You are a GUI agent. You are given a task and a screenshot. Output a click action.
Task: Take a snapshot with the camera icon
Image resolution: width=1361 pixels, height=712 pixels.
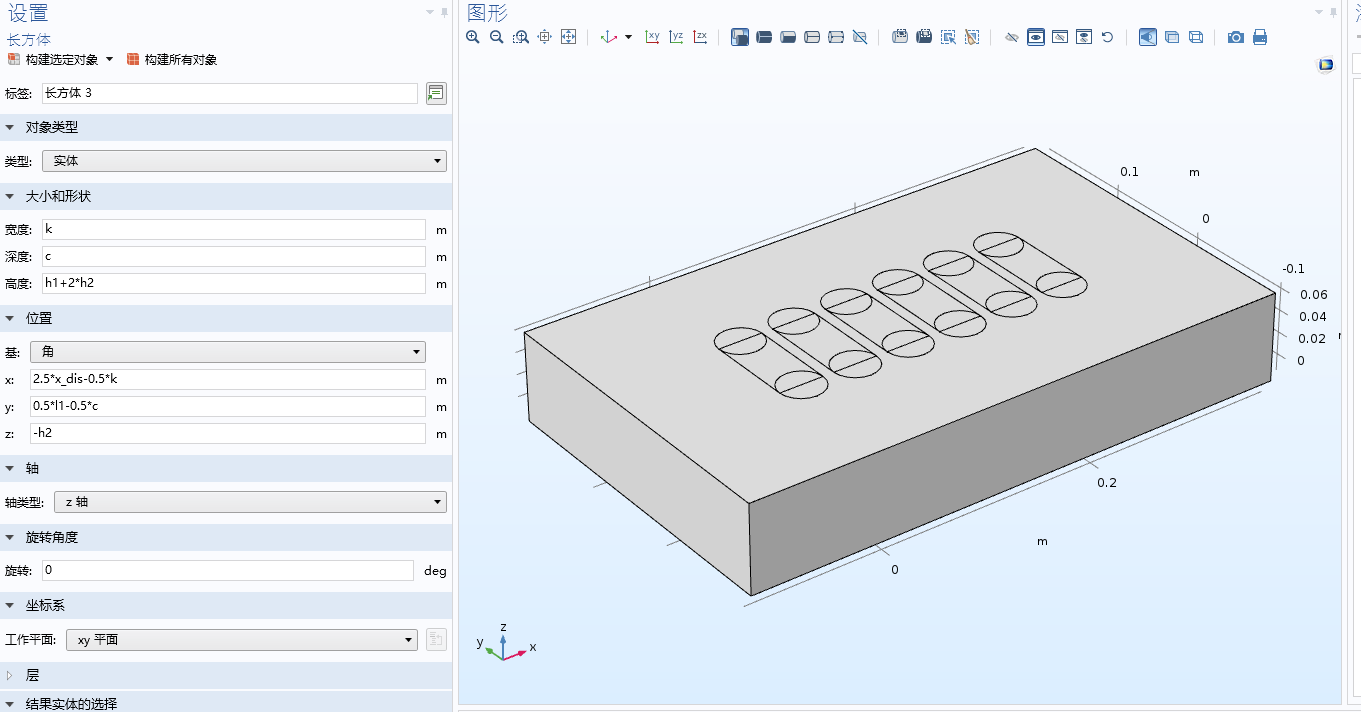tap(1236, 37)
